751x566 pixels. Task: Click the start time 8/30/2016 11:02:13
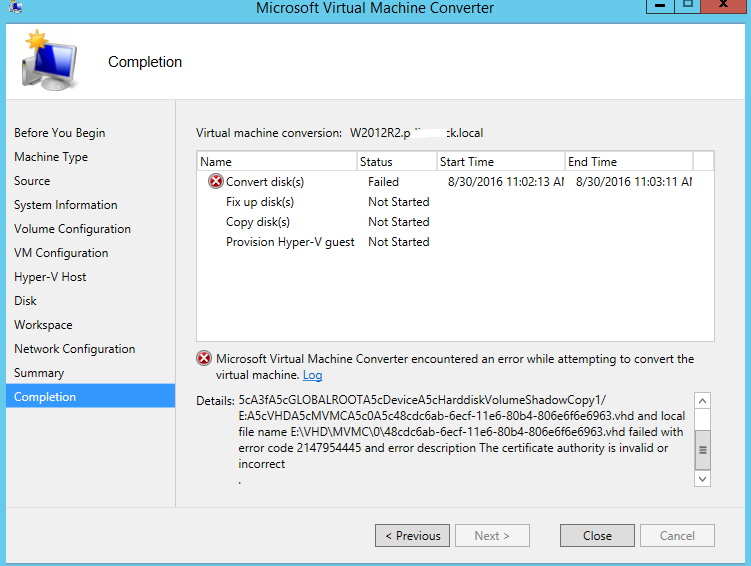coord(506,181)
